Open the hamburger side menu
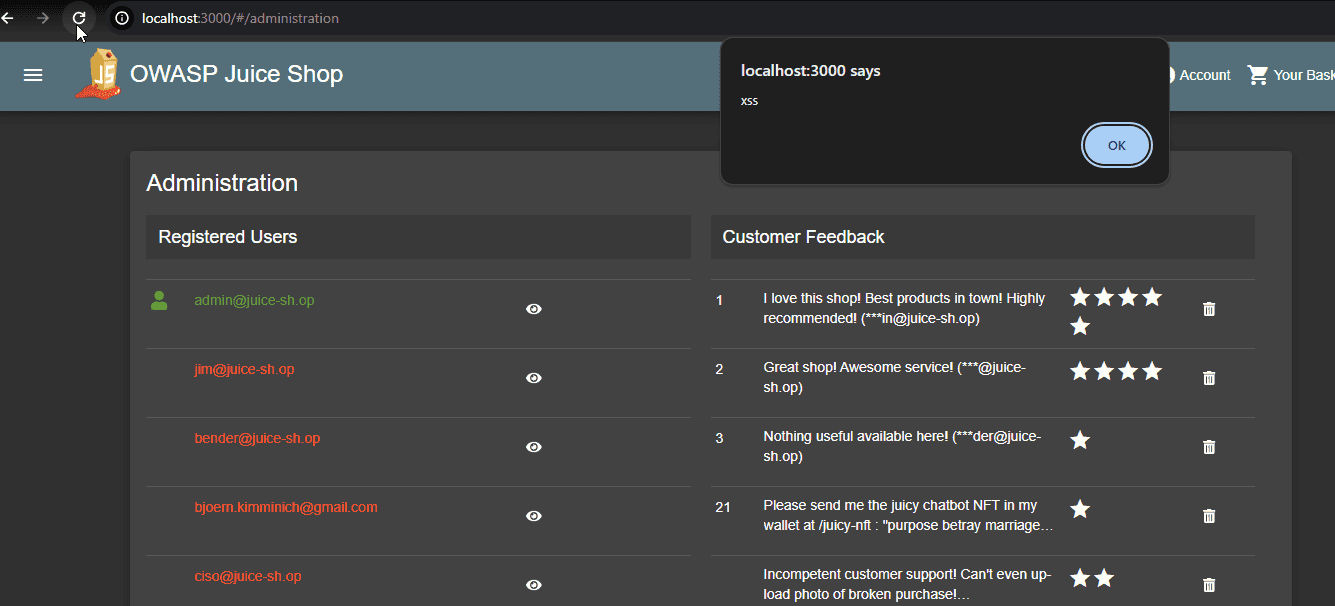Screen dimensions: 1335x606 point(33,75)
